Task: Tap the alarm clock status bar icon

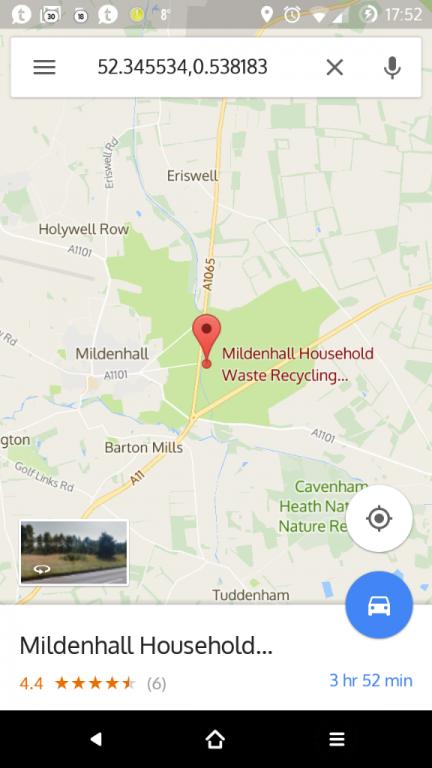Action: click(292, 15)
